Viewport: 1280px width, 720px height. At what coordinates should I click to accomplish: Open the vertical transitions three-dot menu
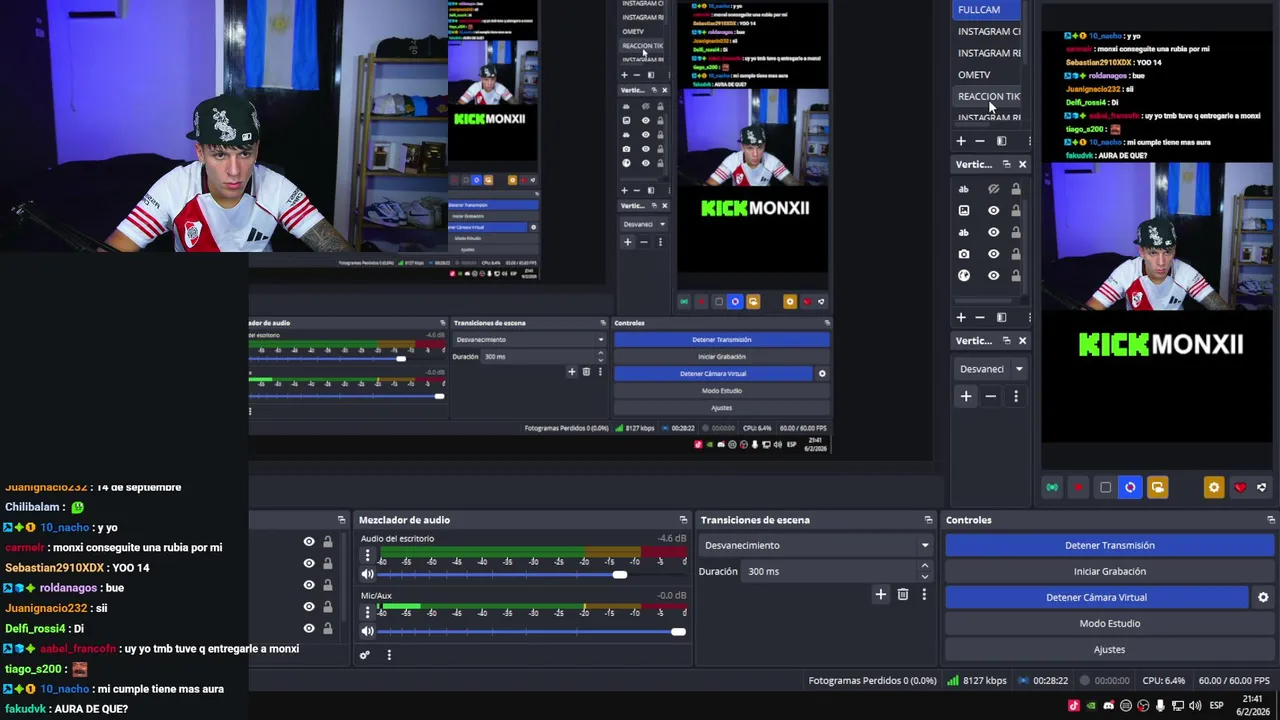tap(1015, 396)
